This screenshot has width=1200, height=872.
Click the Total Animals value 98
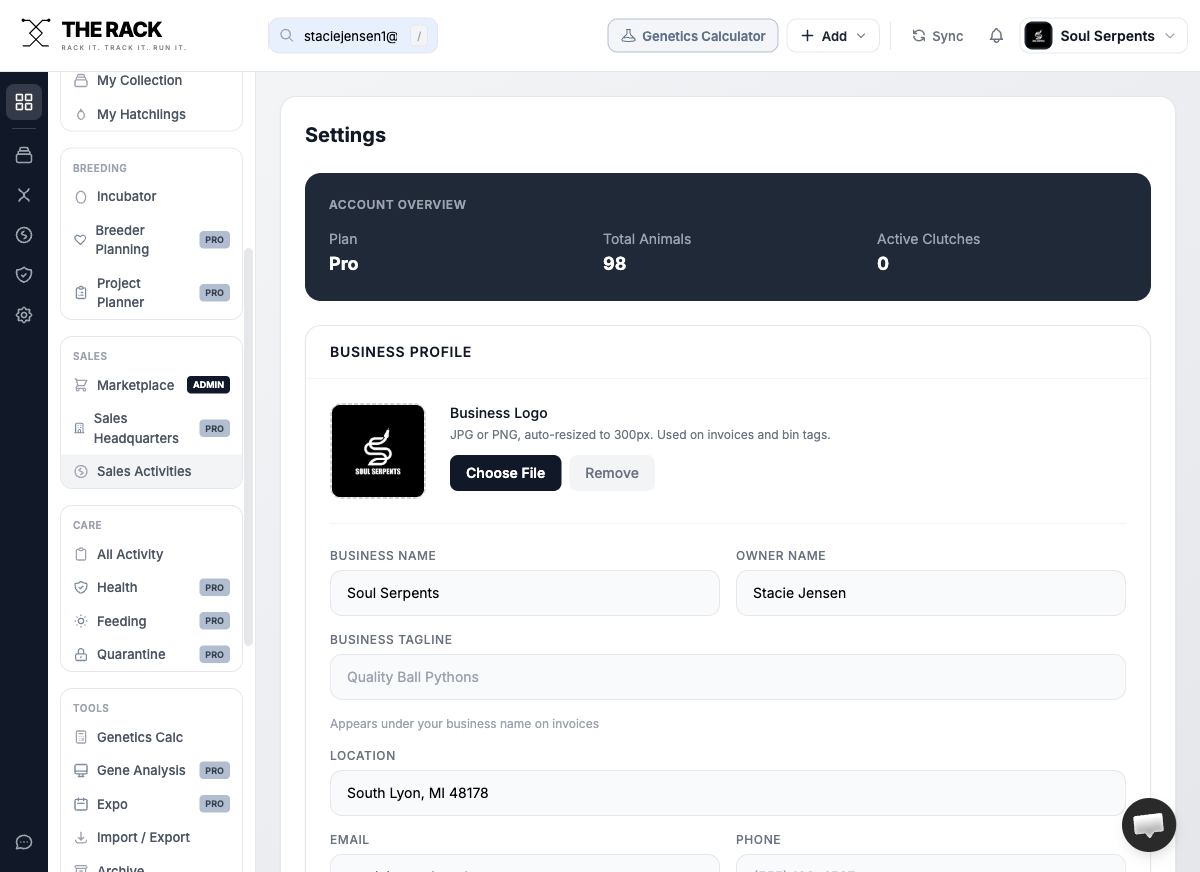pos(615,264)
